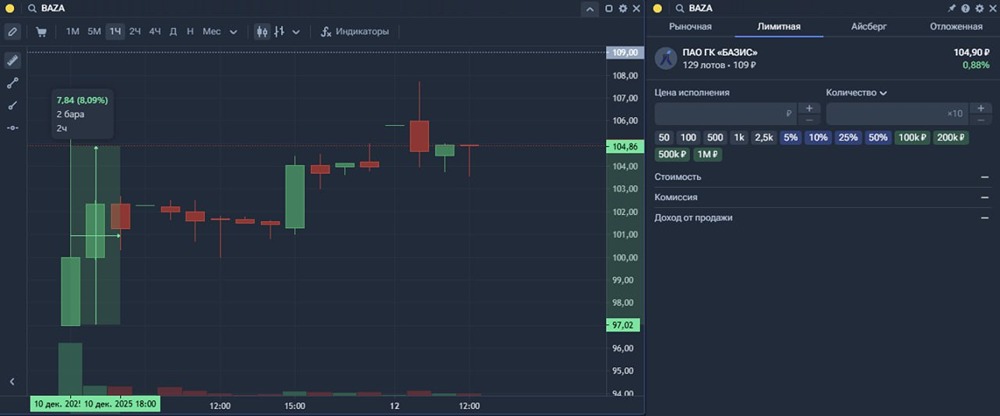Open help in the order widget
This screenshot has height=416, width=1000.
coord(966,8)
